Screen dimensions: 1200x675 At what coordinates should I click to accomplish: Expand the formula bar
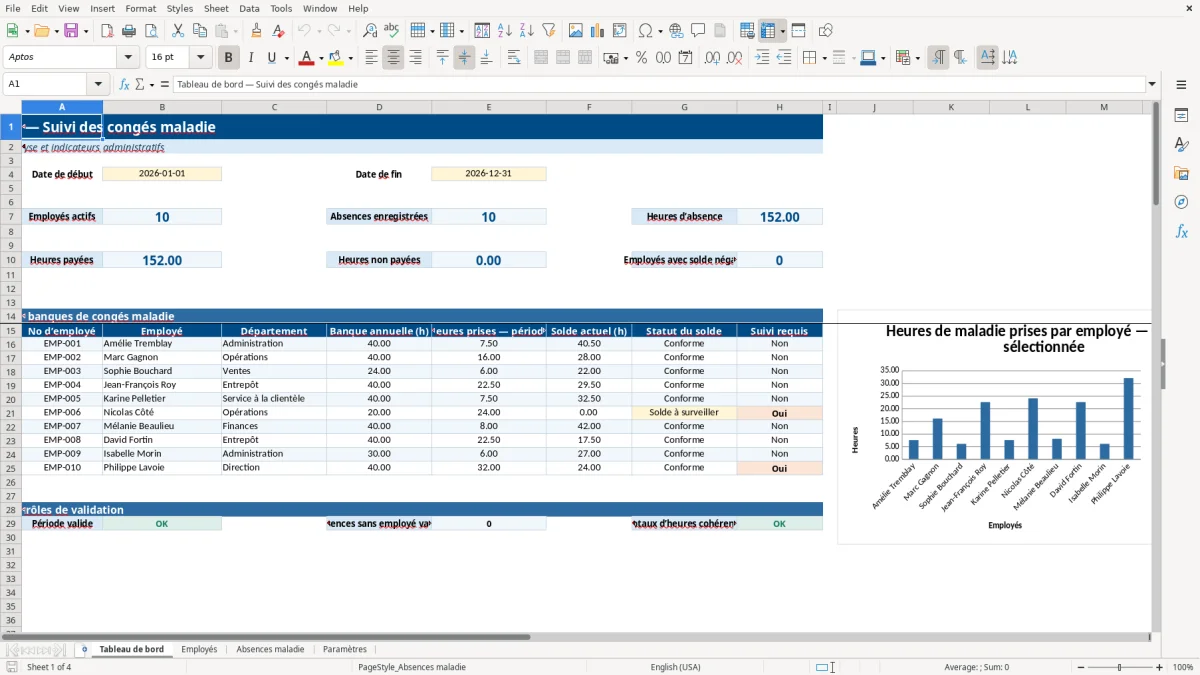pyautogui.click(x=1152, y=84)
